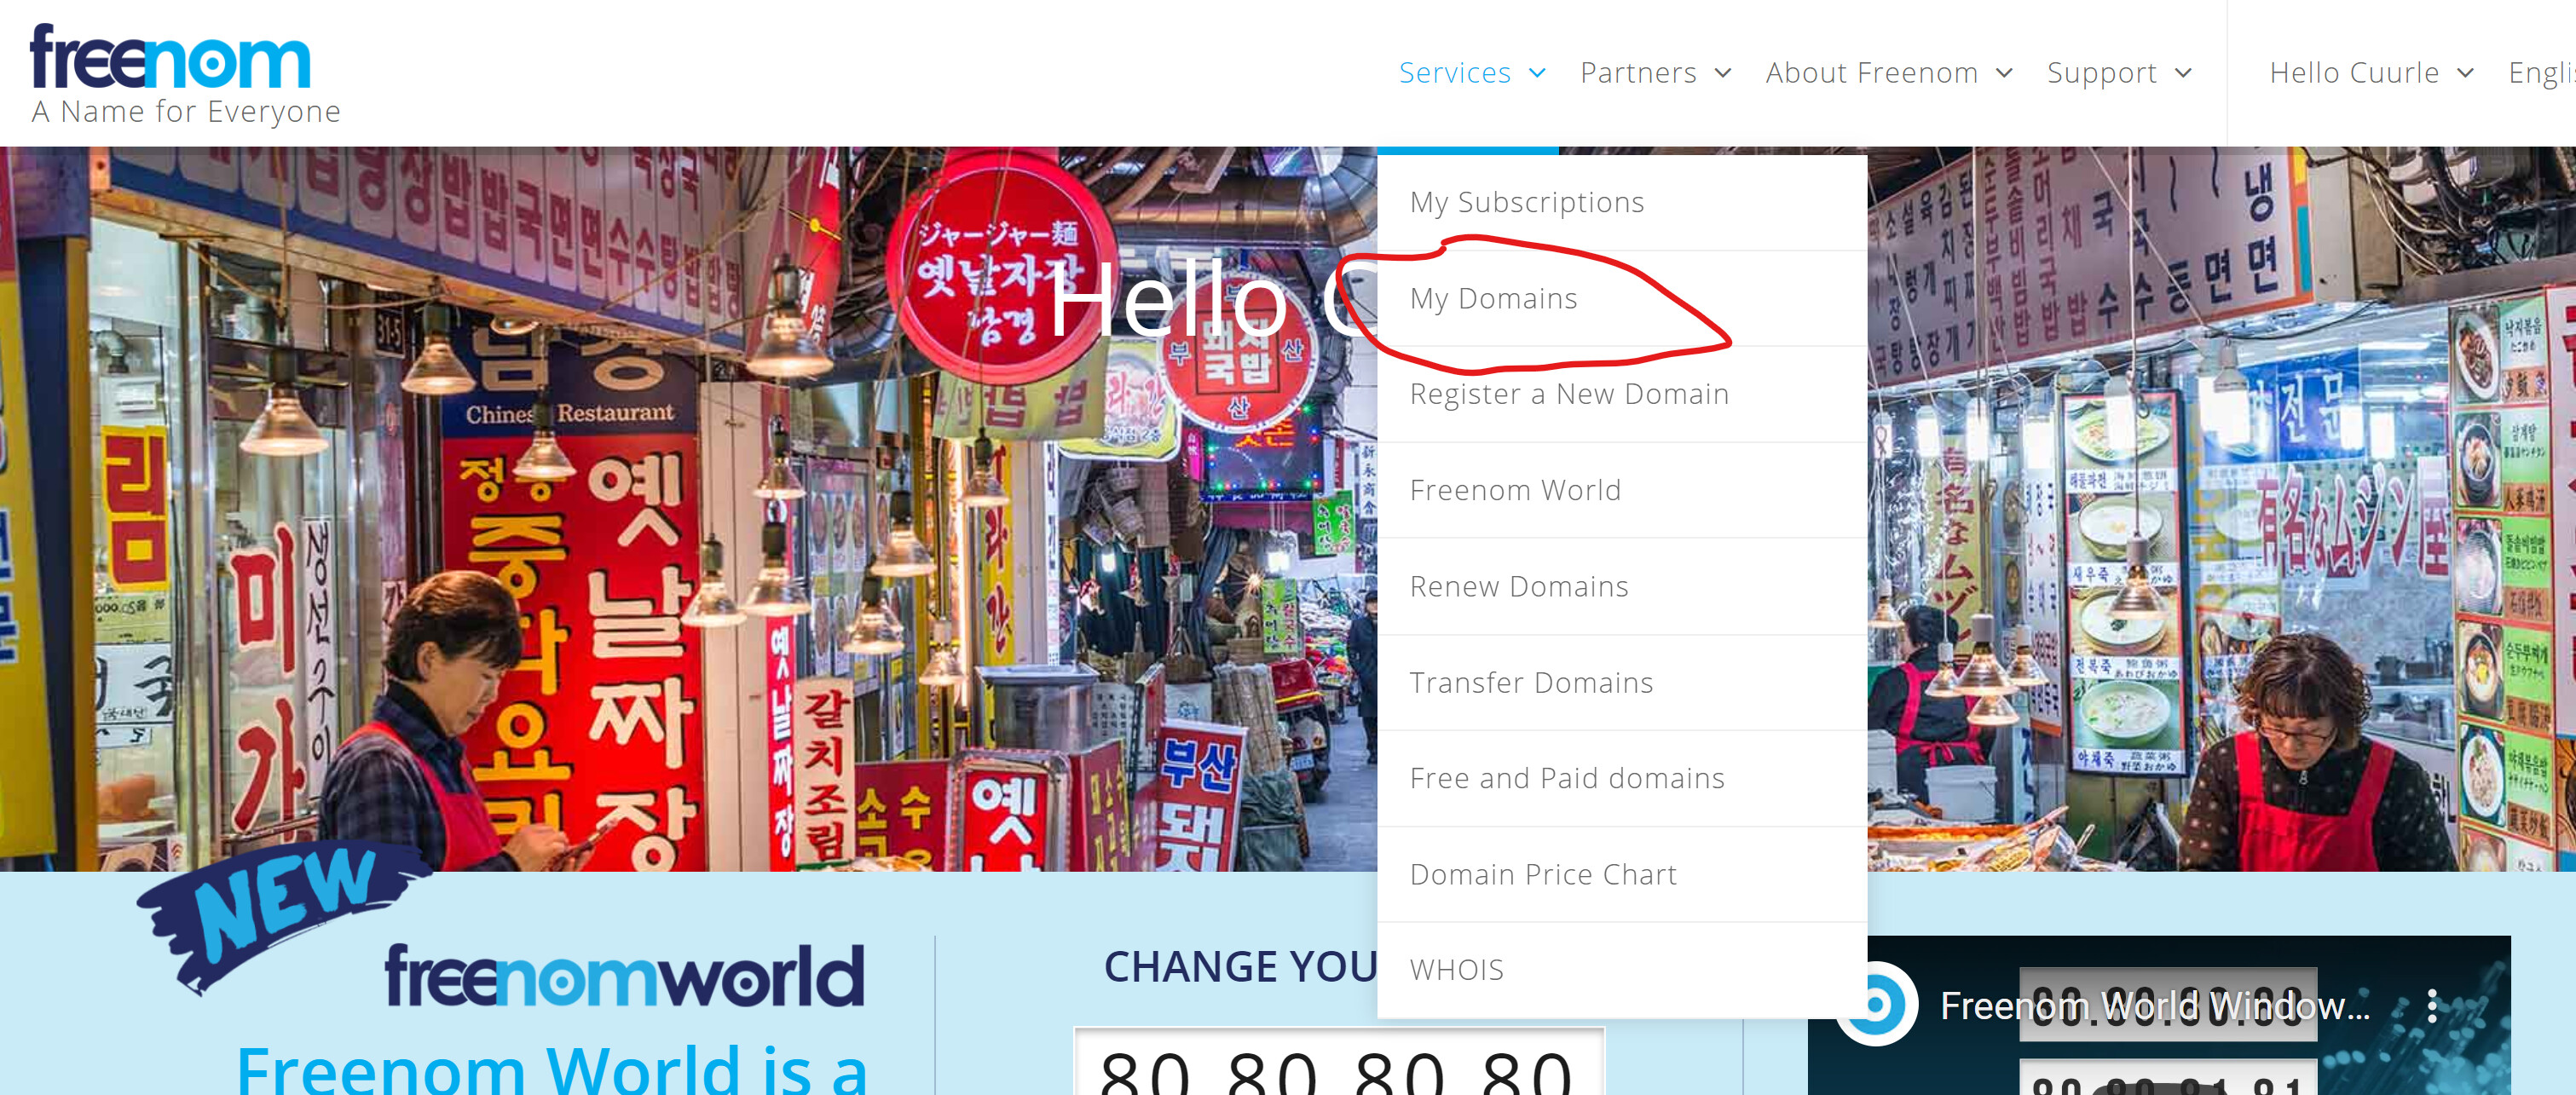
Task: Select WHOIS from dropdown
Action: click(x=1621, y=970)
